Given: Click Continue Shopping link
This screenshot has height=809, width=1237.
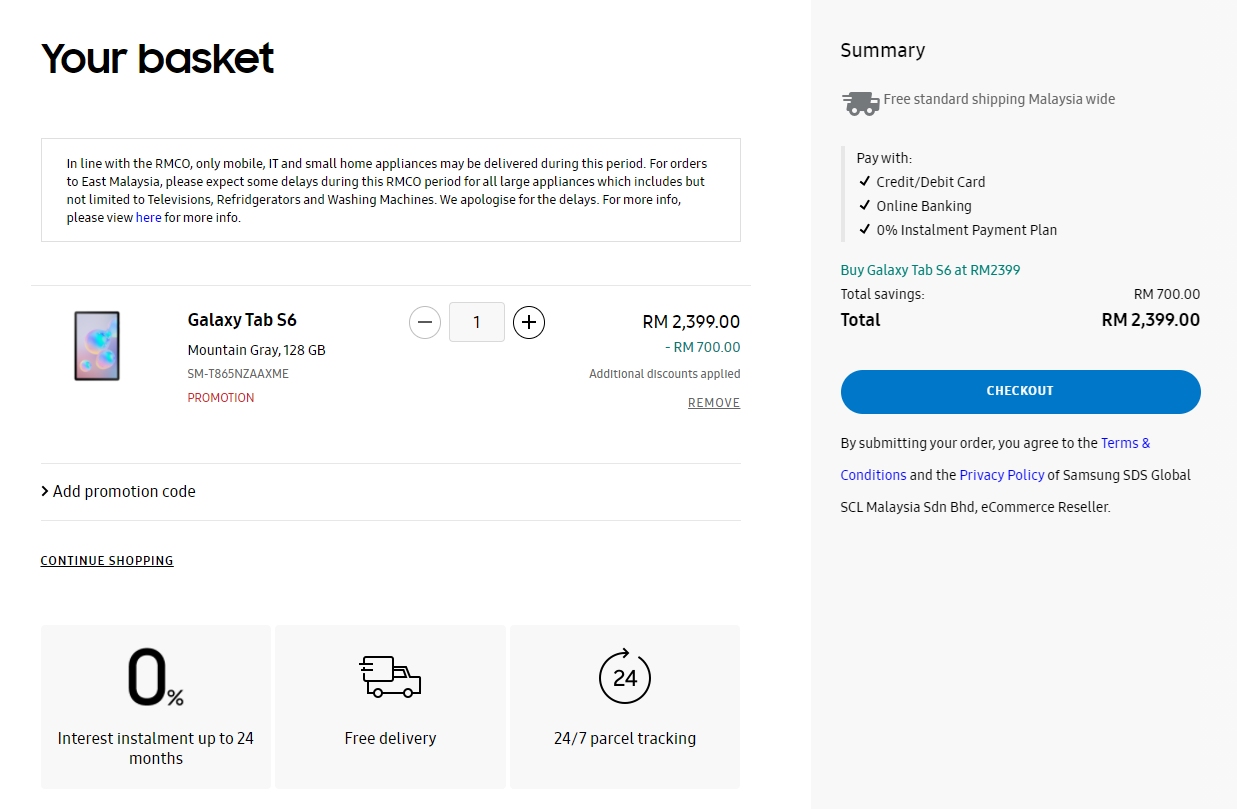Looking at the screenshot, I should point(107,561).
